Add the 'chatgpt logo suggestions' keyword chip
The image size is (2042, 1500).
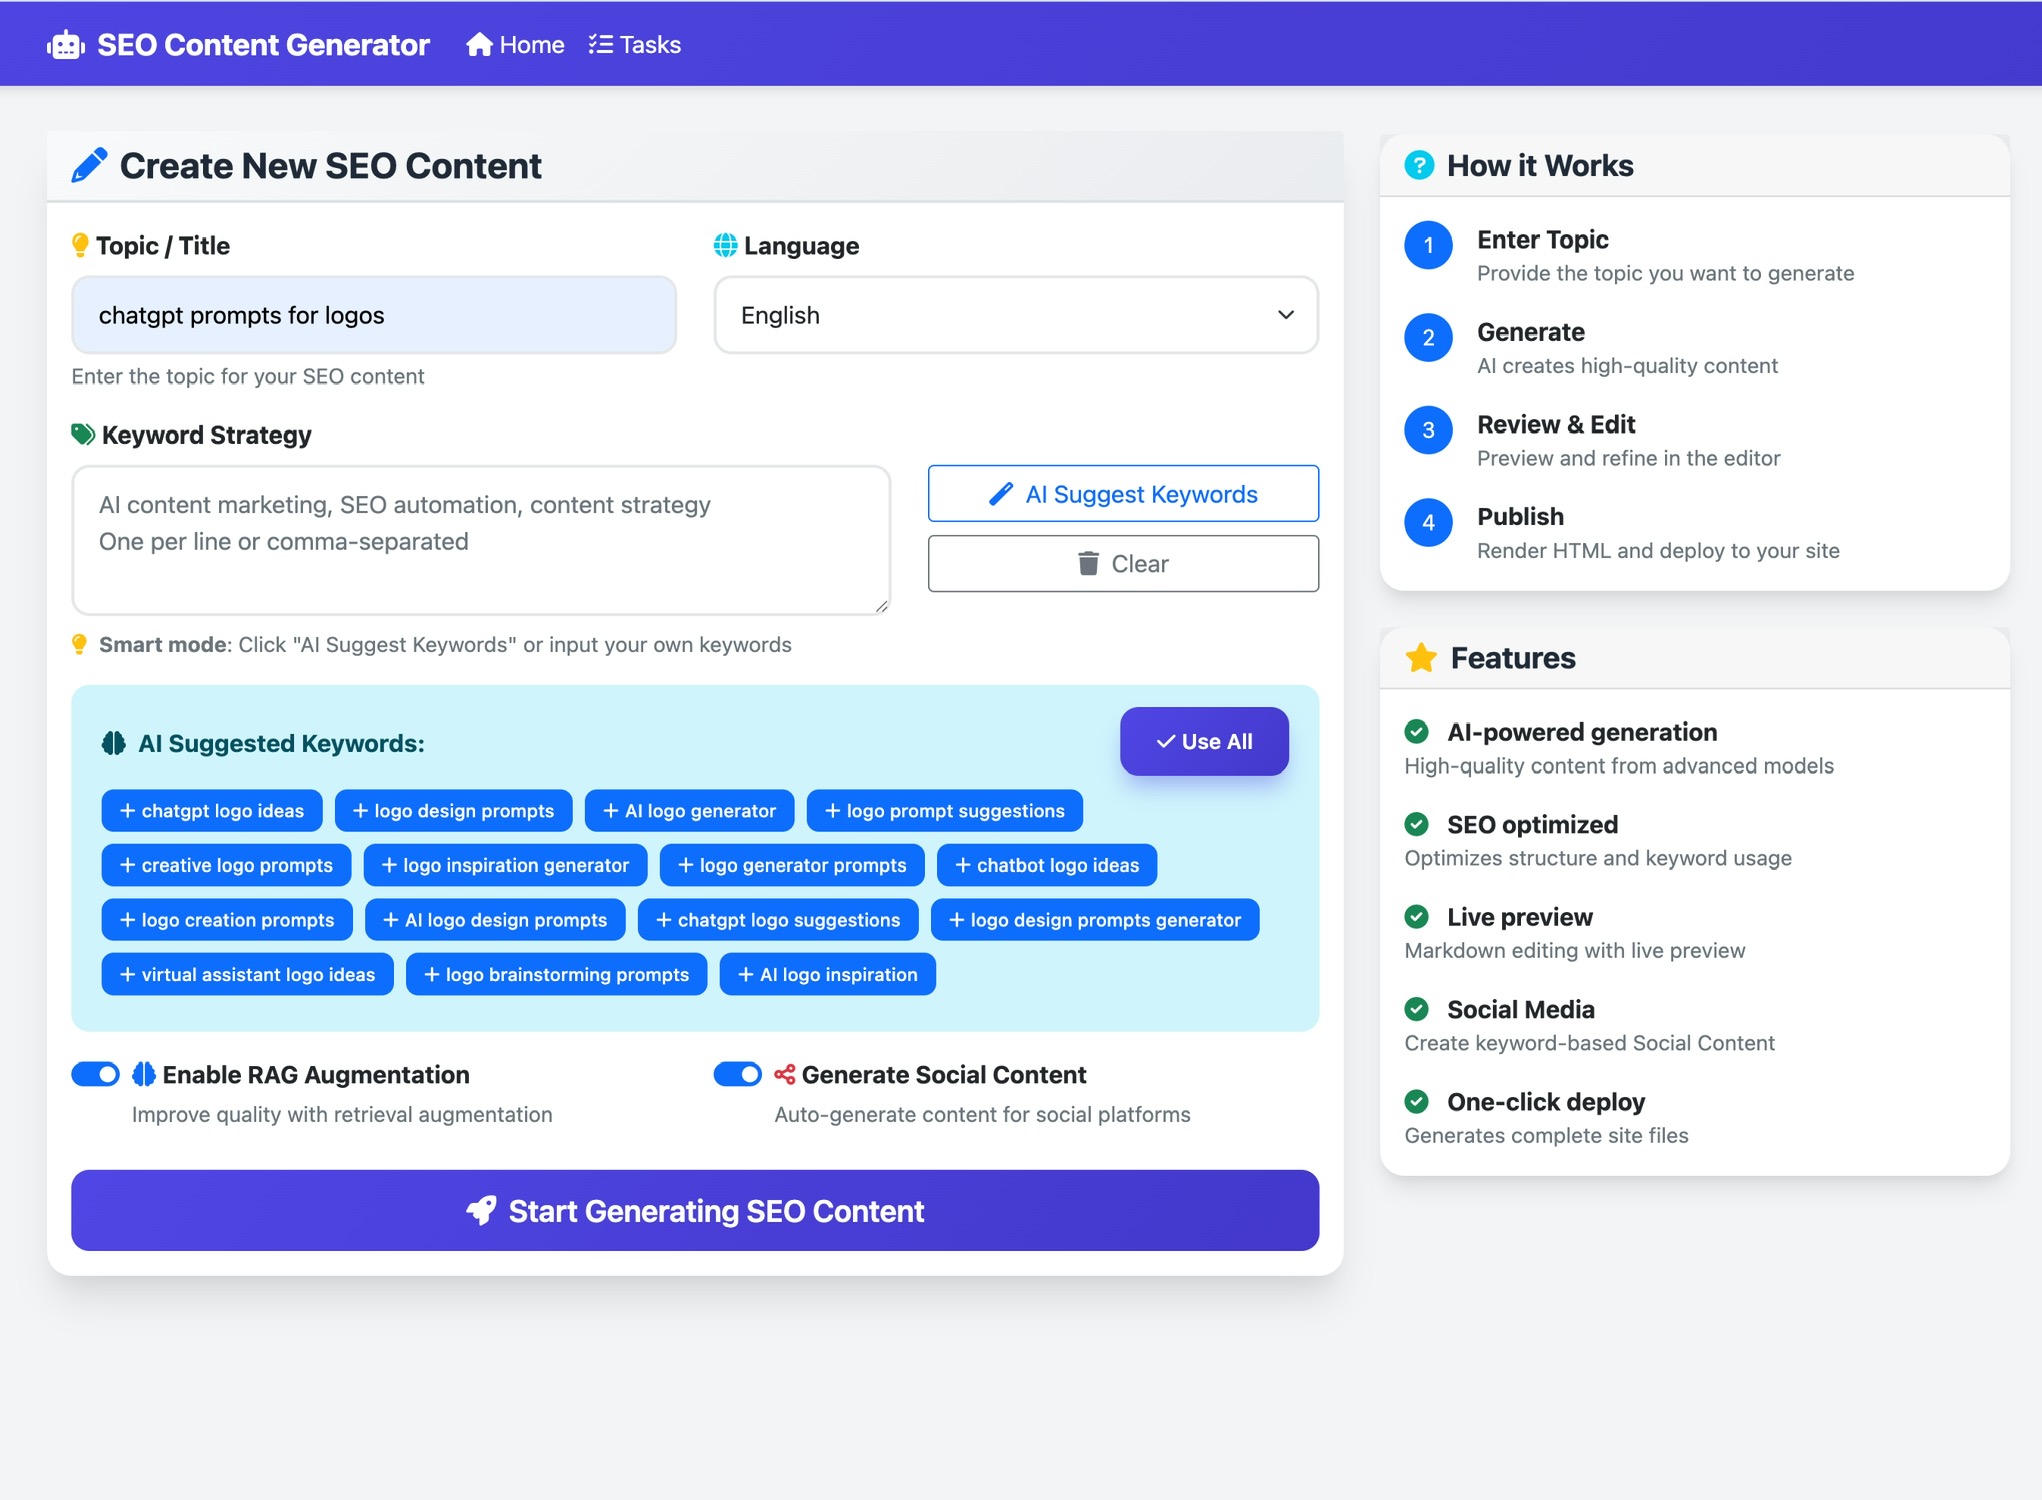(778, 919)
